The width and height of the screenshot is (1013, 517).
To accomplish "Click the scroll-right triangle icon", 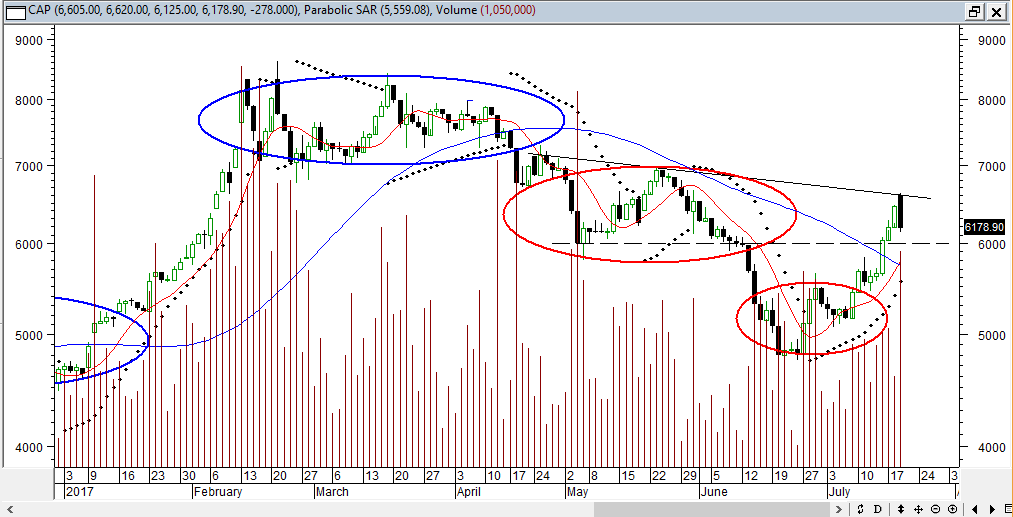I will (x=992, y=509).
